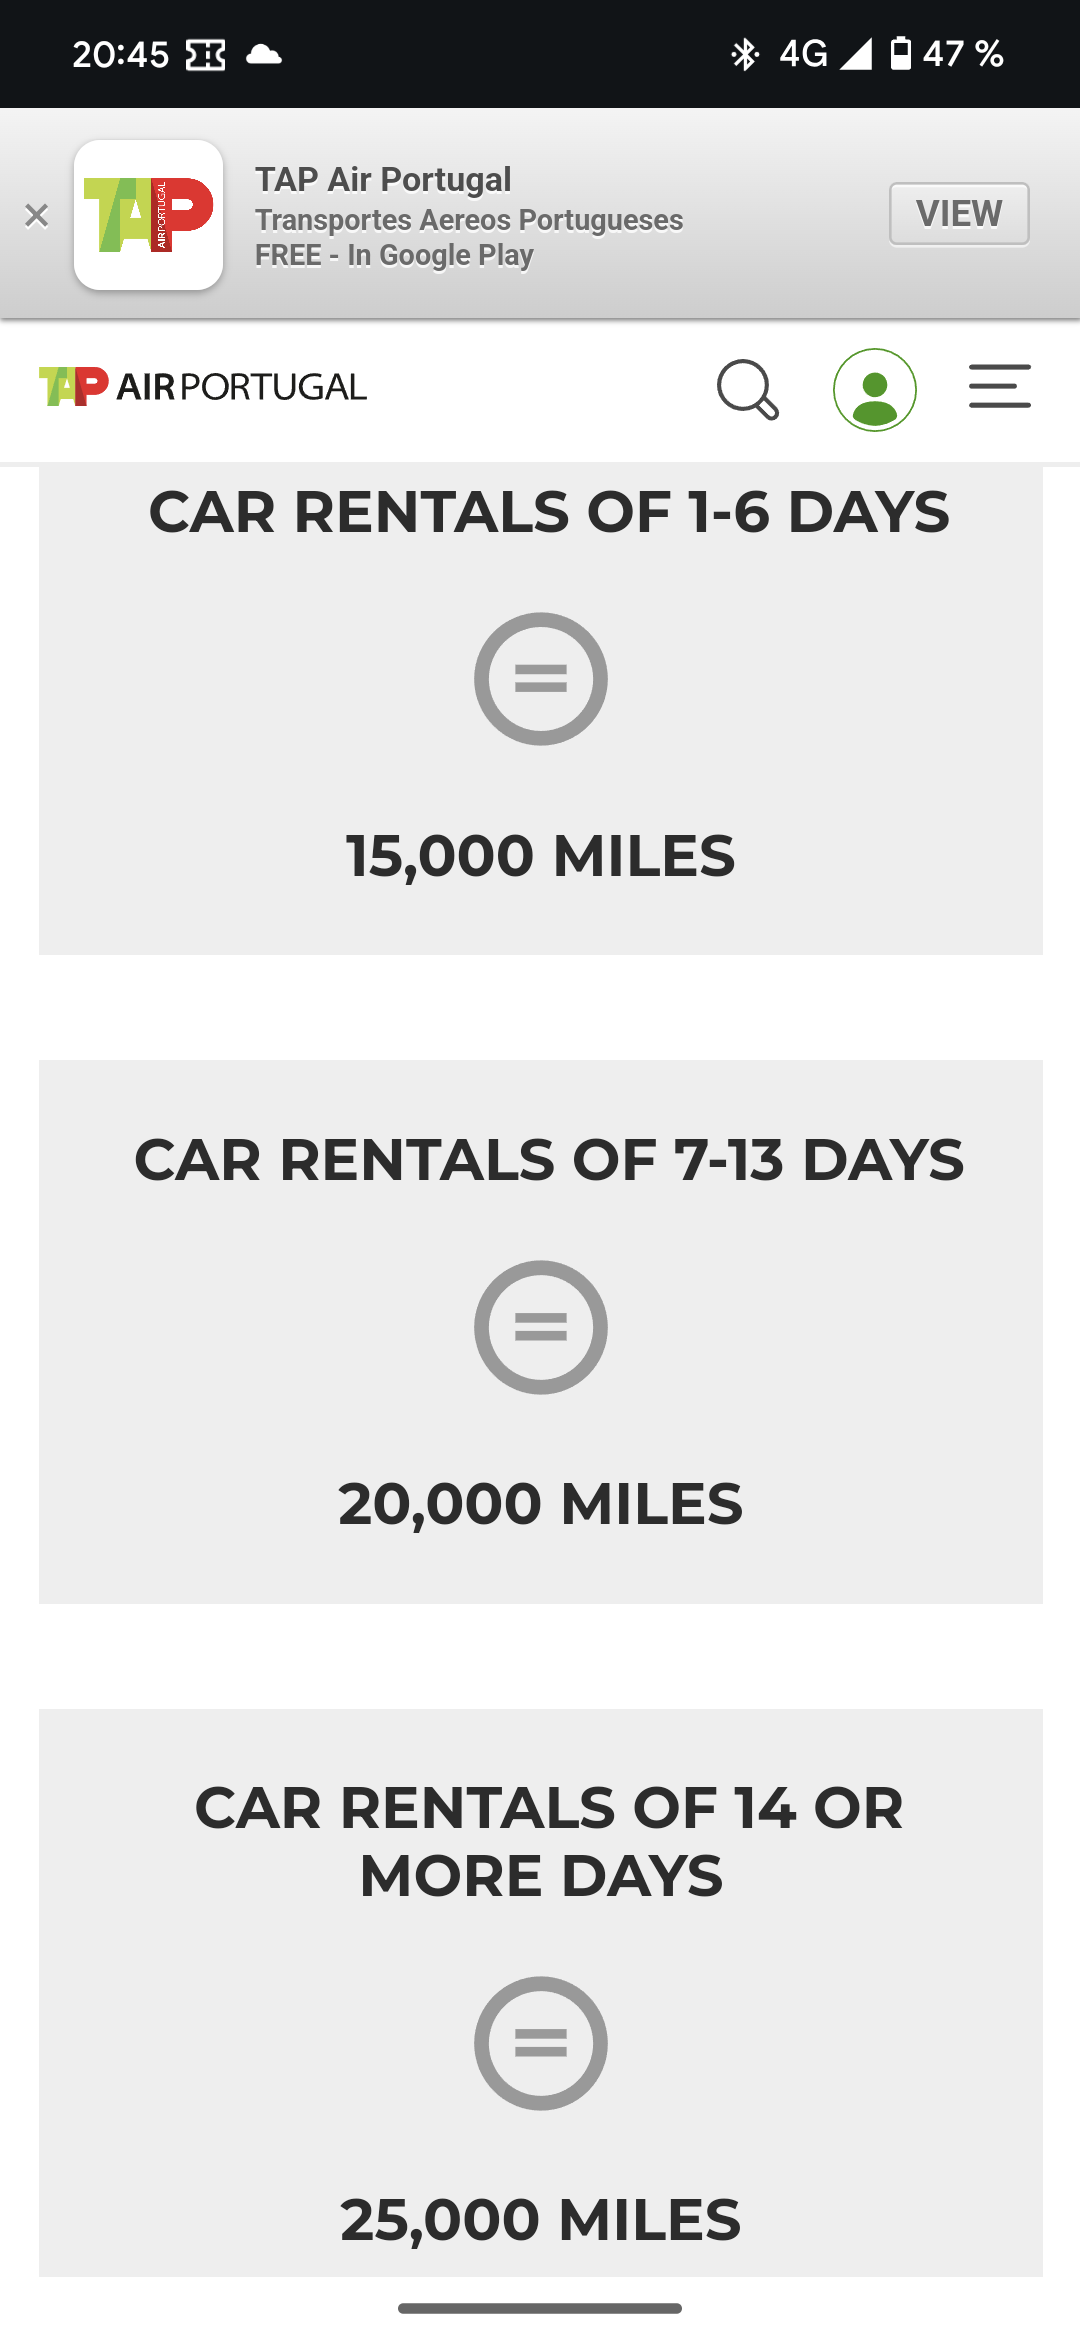Tap the bottom navigation gesture handle
1080x2340 pixels.
[540, 2308]
